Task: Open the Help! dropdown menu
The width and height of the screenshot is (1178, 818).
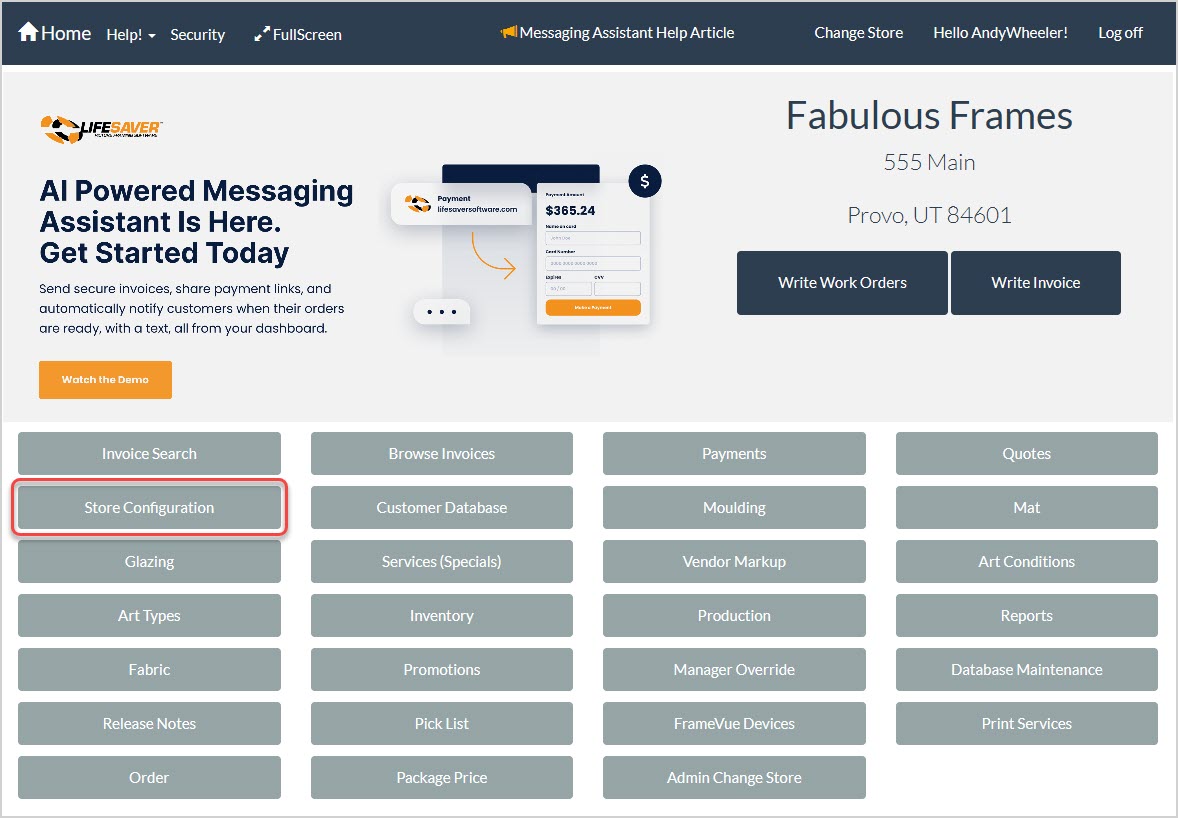Action: click(130, 34)
